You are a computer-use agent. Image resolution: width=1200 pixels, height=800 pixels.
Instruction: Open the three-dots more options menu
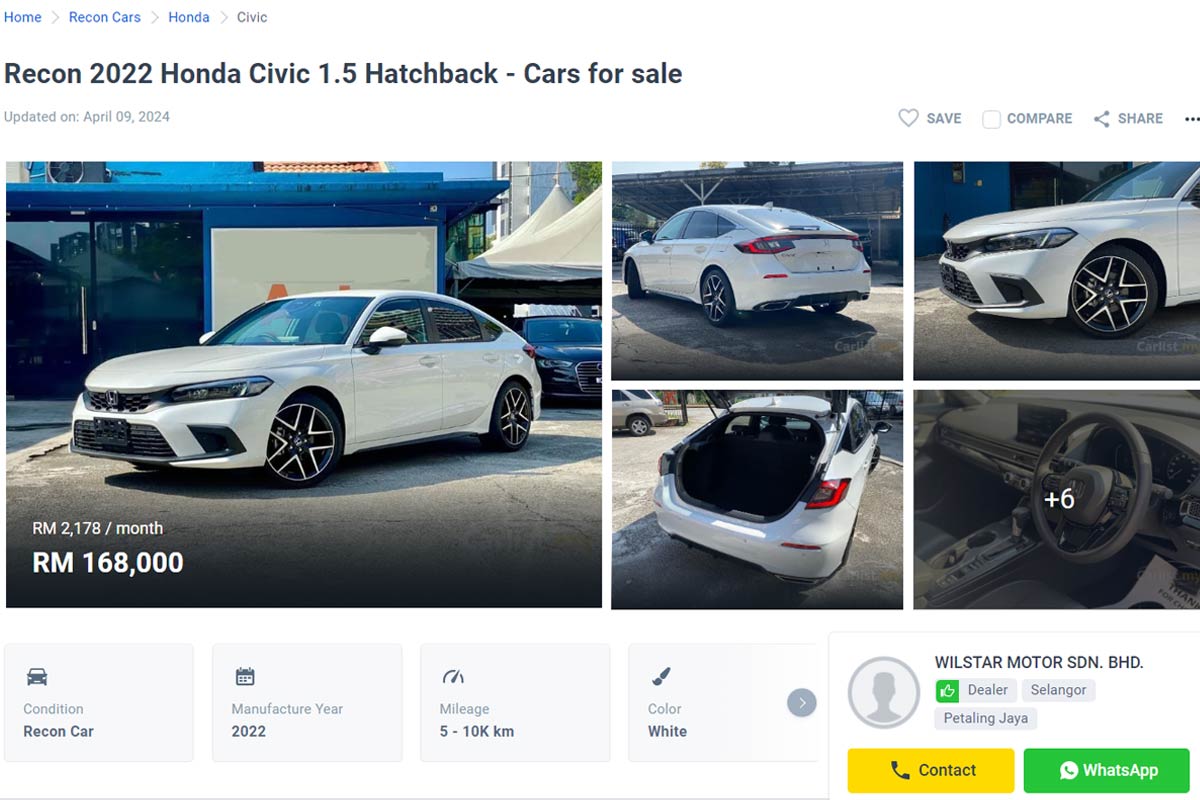coord(1192,119)
